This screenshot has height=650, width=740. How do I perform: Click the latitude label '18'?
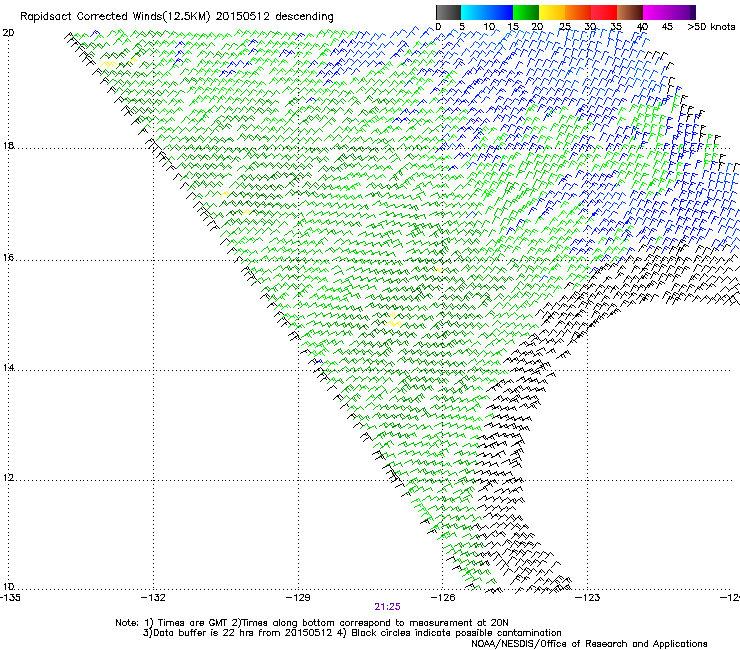pyautogui.click(x=8, y=145)
